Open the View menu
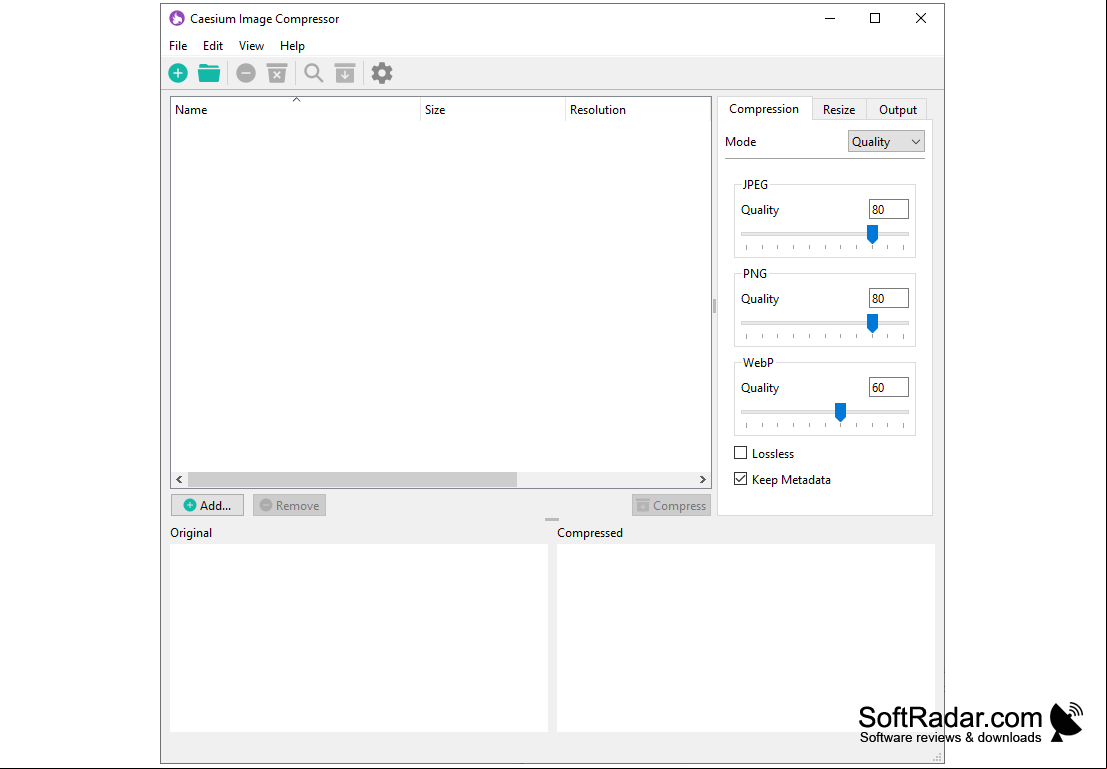Screen dimensions: 1107x769 coord(251,46)
